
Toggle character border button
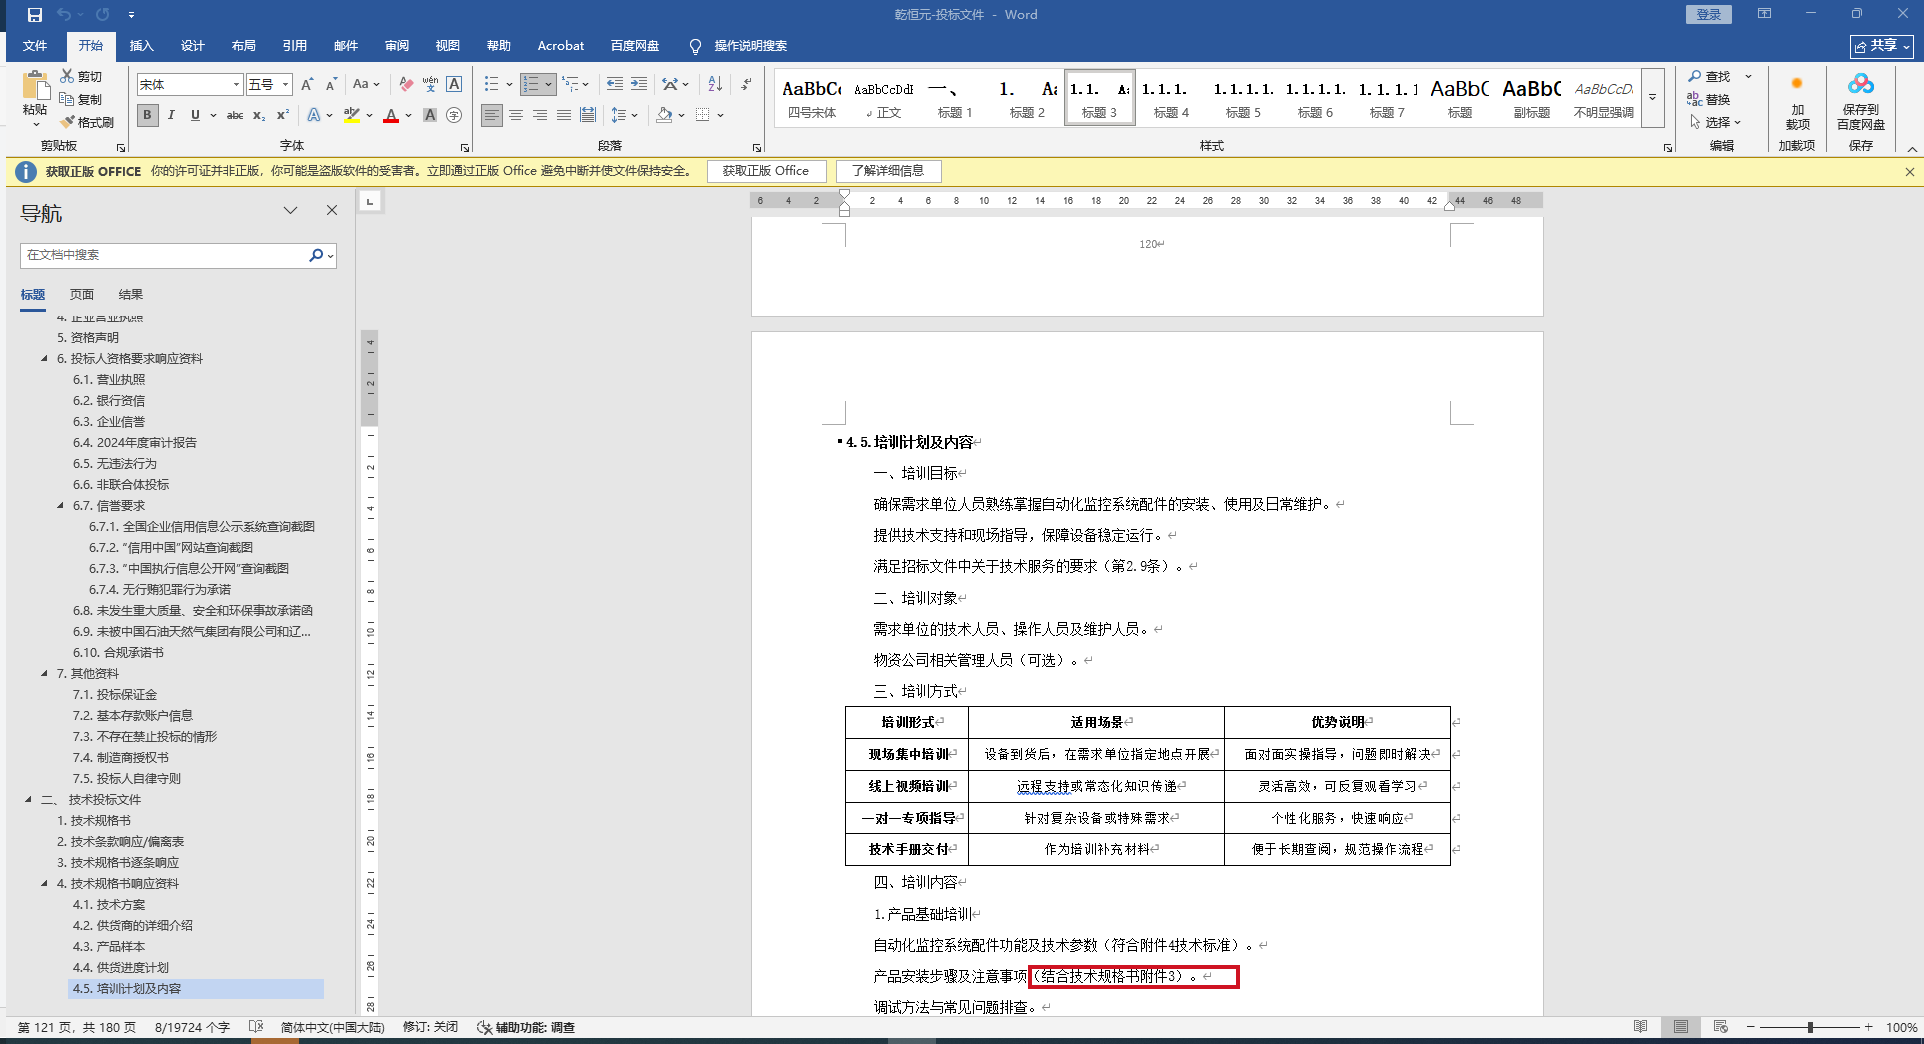tap(454, 85)
